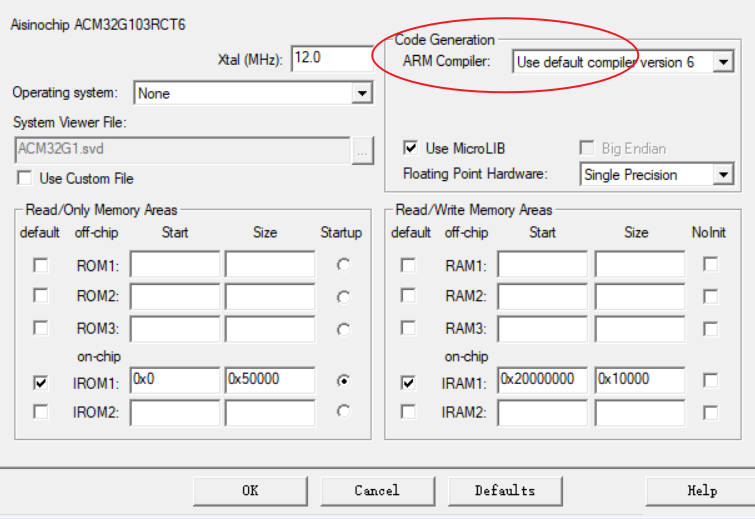Enable the RAM2 NoInit checkbox

point(710,296)
